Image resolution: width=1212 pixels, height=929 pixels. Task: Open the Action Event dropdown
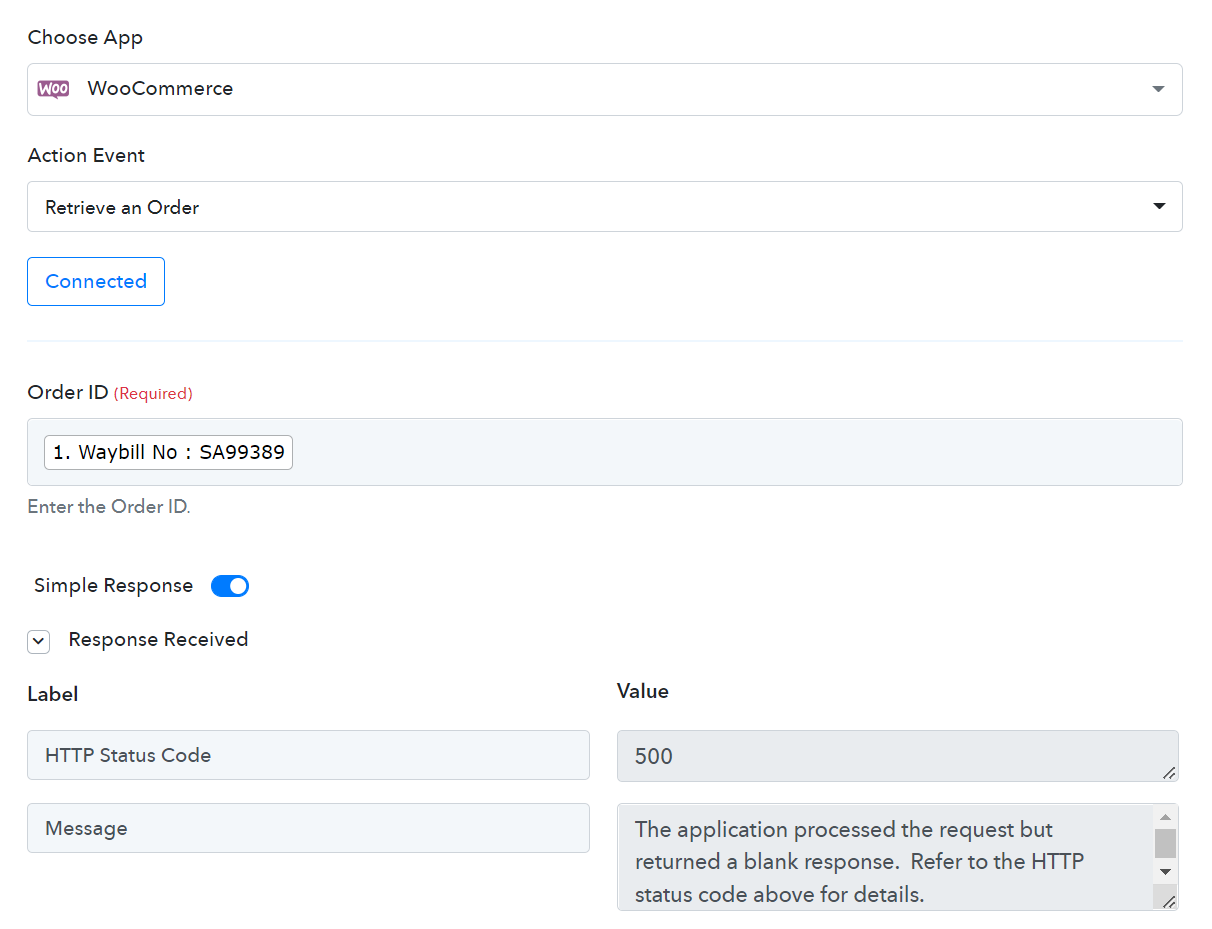[x=604, y=207]
